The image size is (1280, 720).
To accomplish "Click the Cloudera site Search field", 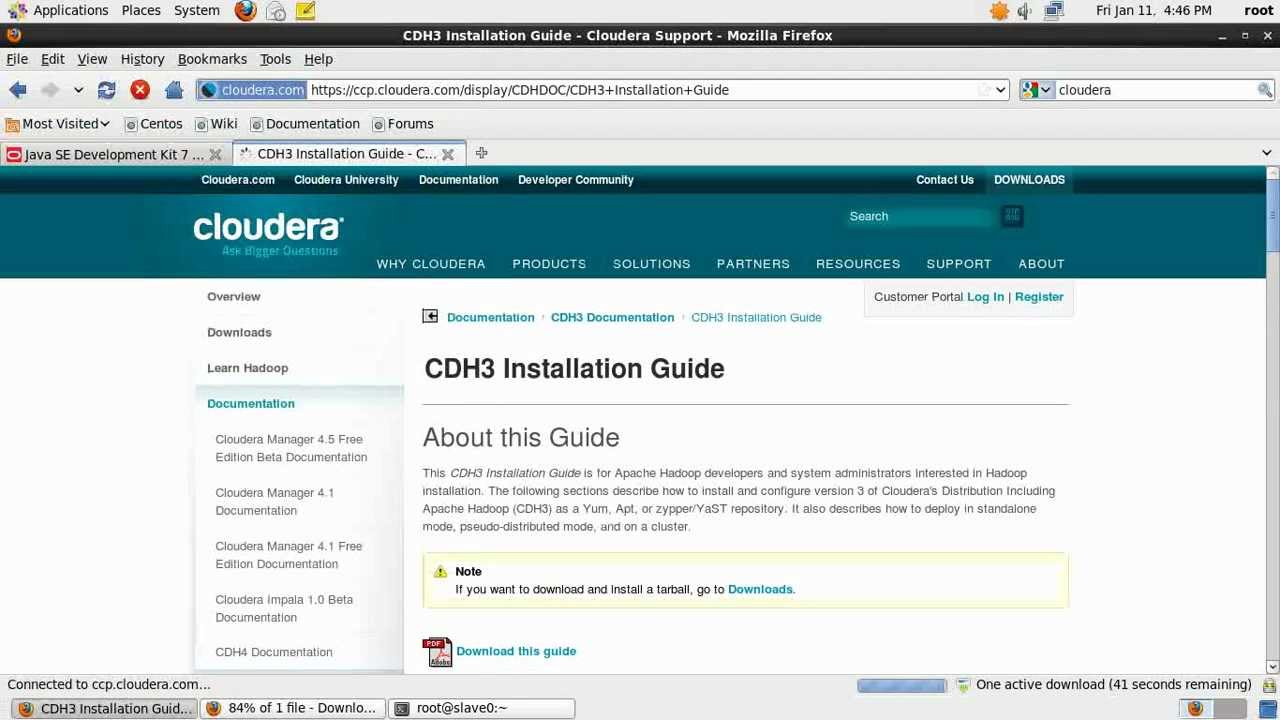I will coord(920,216).
